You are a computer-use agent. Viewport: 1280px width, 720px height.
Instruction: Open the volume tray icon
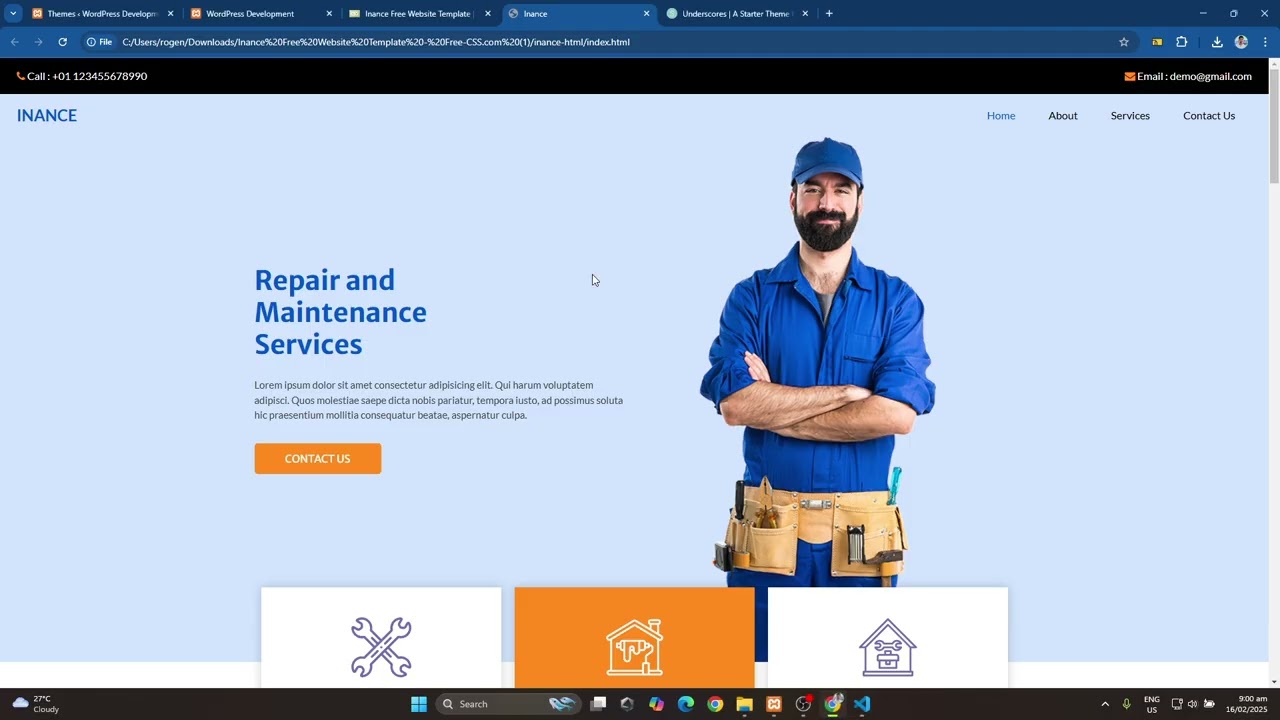1192,704
